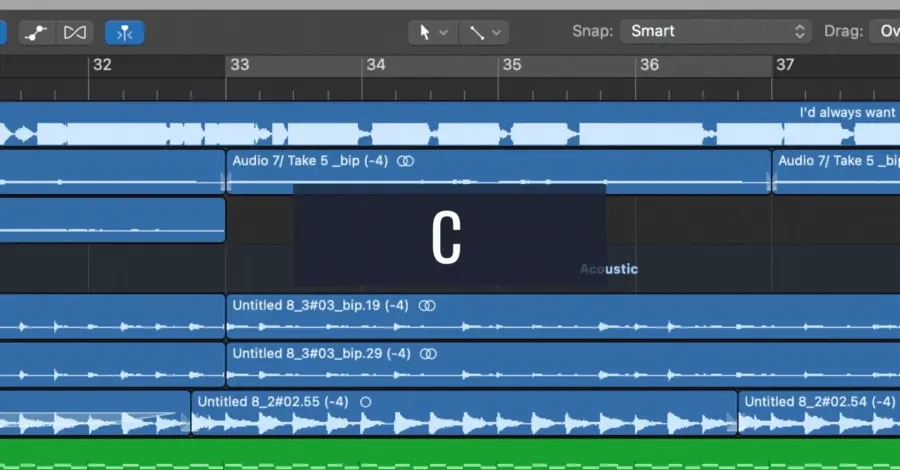Toggle the automation curve tool button
Screen dimensions: 900x470
(x=36, y=33)
